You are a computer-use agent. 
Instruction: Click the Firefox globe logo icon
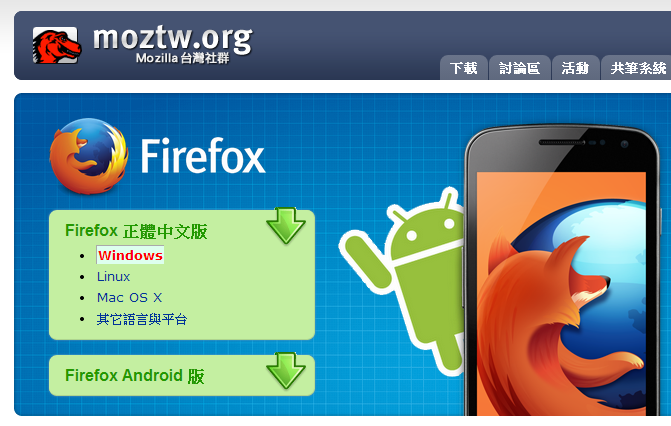89,156
